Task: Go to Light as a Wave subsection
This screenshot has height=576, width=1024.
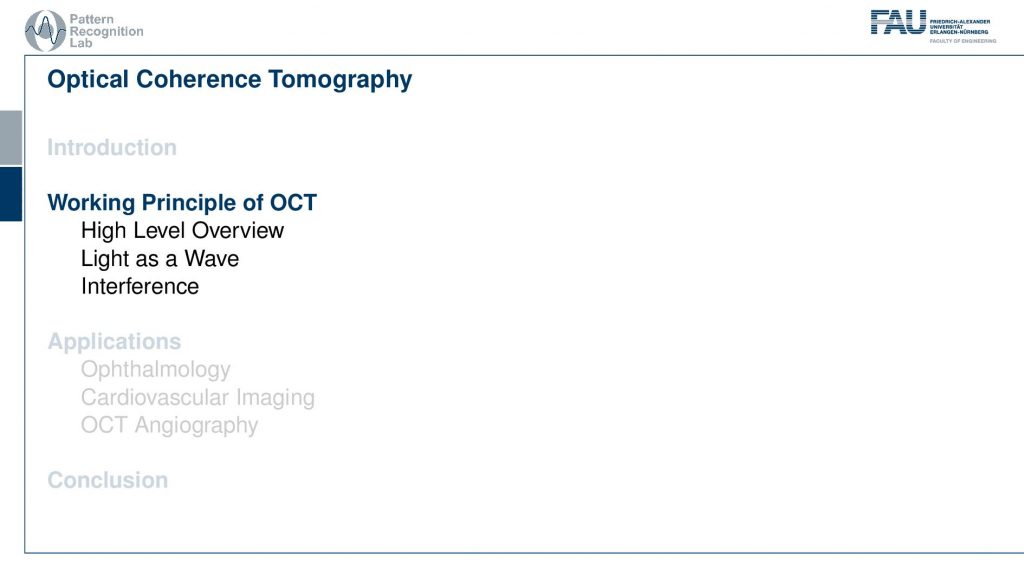Action: 160,259
